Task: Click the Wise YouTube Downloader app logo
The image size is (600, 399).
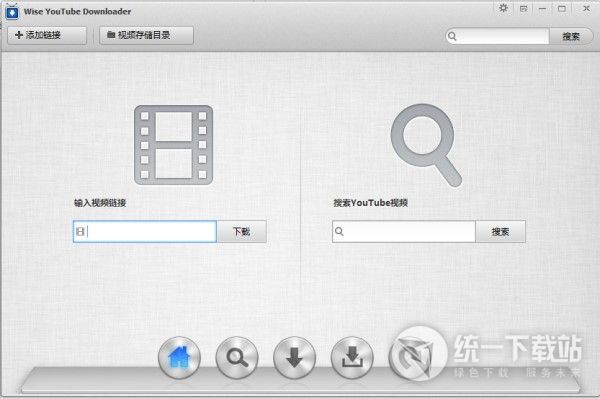Action: 12,12
